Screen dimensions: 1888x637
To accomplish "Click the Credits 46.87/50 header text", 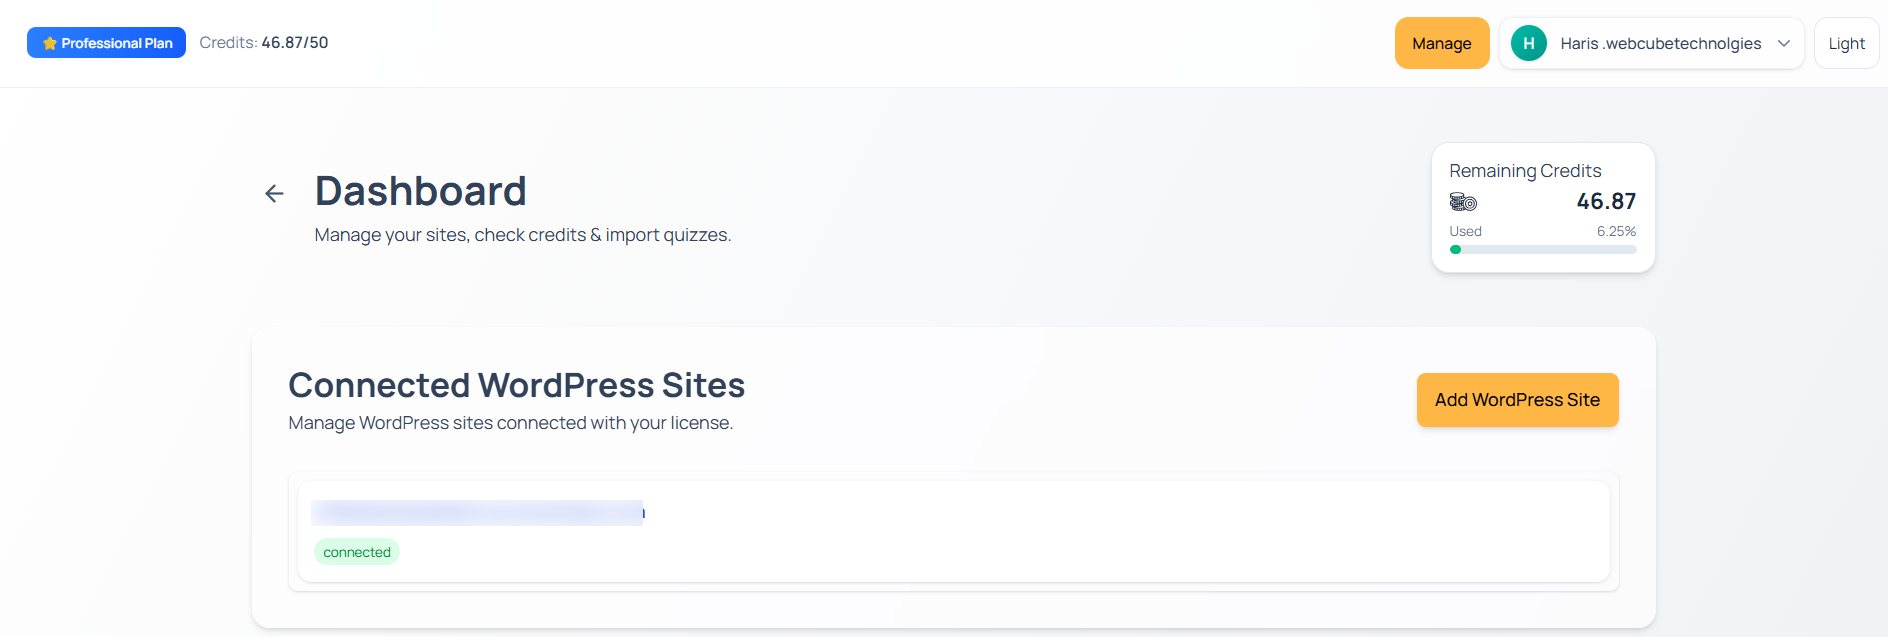I will coord(264,43).
